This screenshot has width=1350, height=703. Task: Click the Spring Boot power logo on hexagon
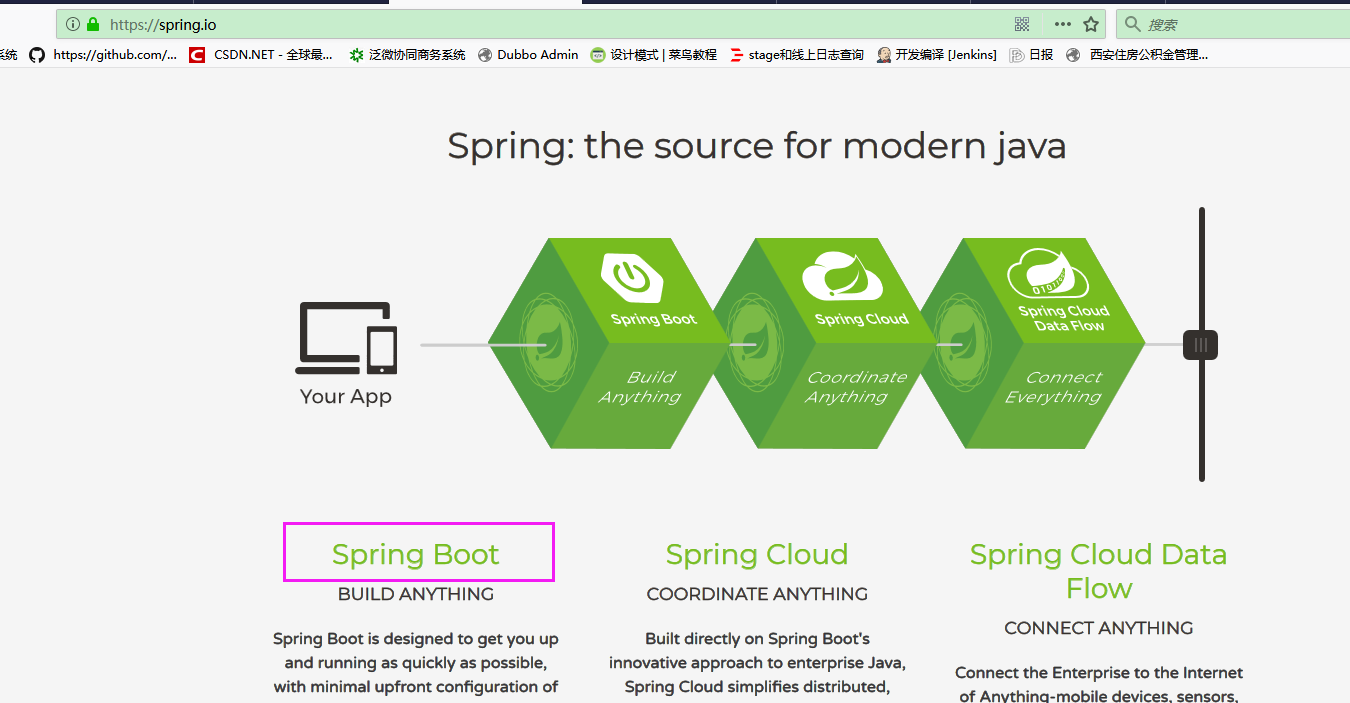point(633,277)
